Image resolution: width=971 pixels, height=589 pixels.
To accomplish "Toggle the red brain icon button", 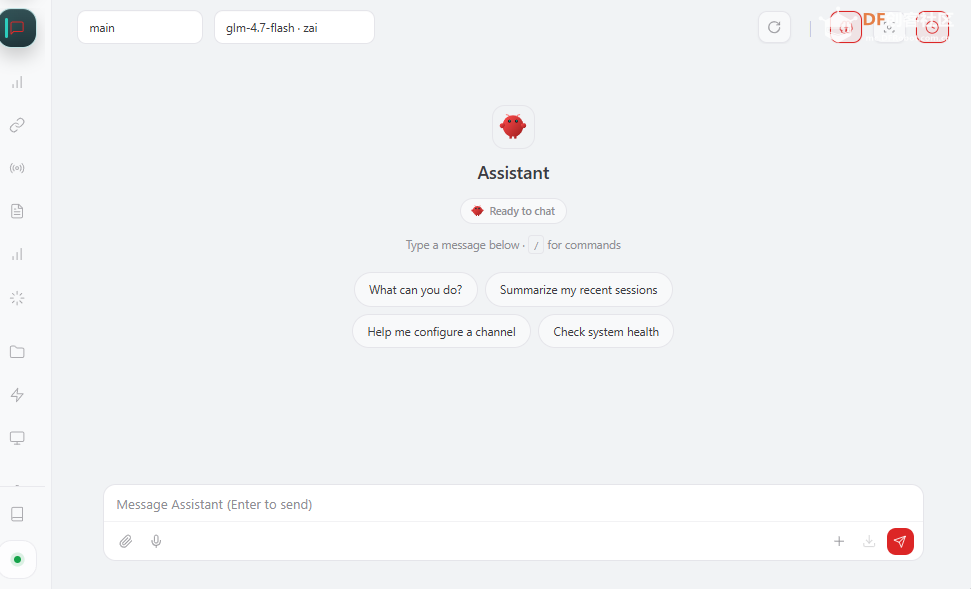I will [845, 27].
